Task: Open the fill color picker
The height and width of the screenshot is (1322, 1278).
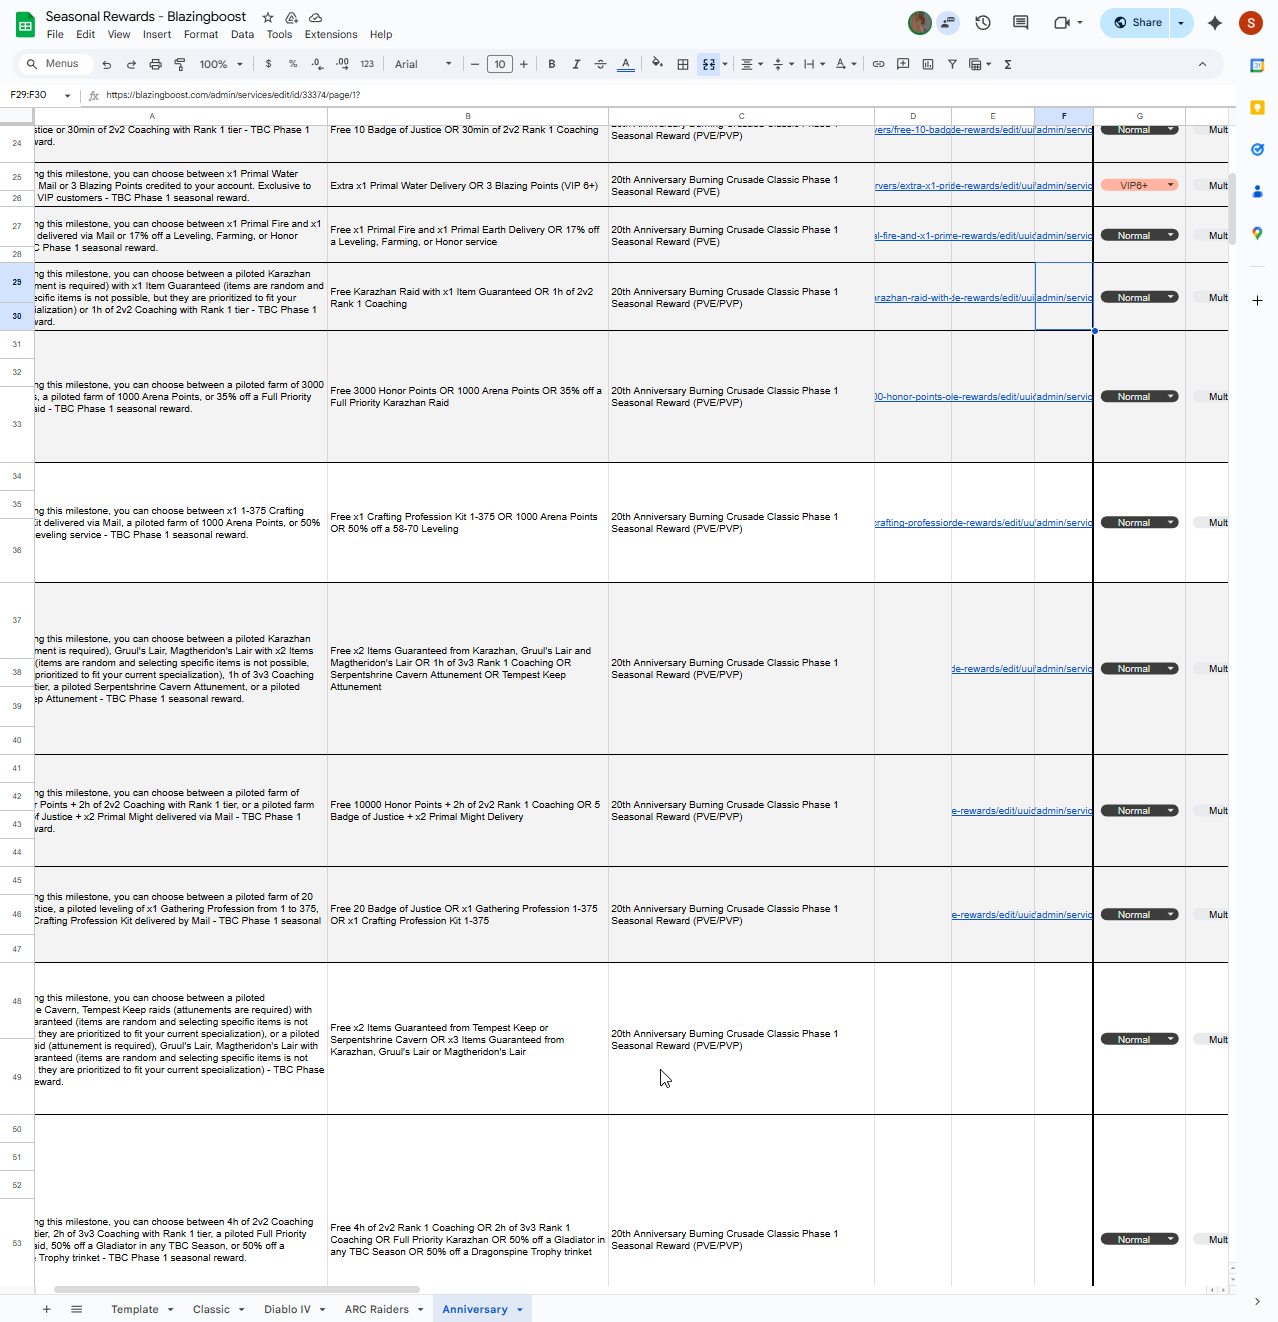Action: [657, 64]
